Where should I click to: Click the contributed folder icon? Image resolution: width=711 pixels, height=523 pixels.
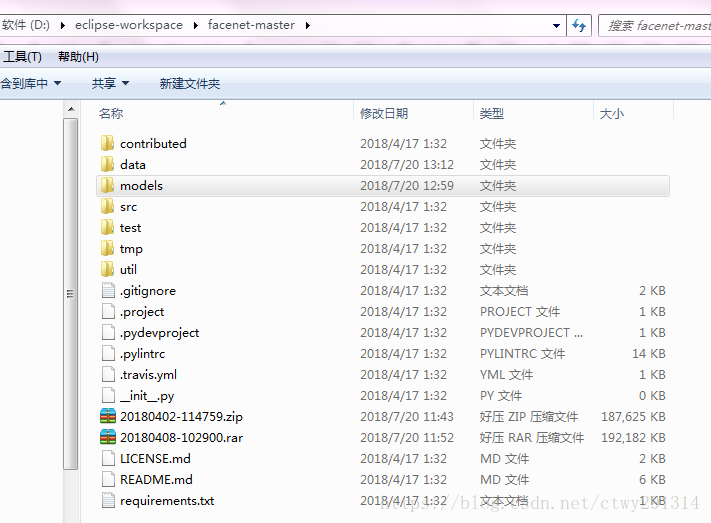click(x=107, y=143)
